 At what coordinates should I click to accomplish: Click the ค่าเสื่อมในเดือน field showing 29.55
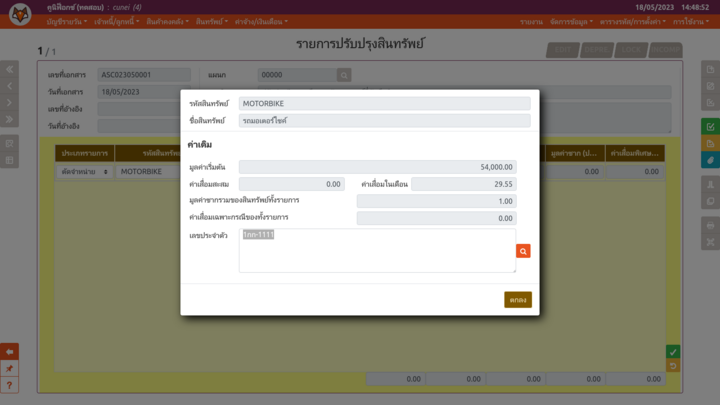point(464,184)
